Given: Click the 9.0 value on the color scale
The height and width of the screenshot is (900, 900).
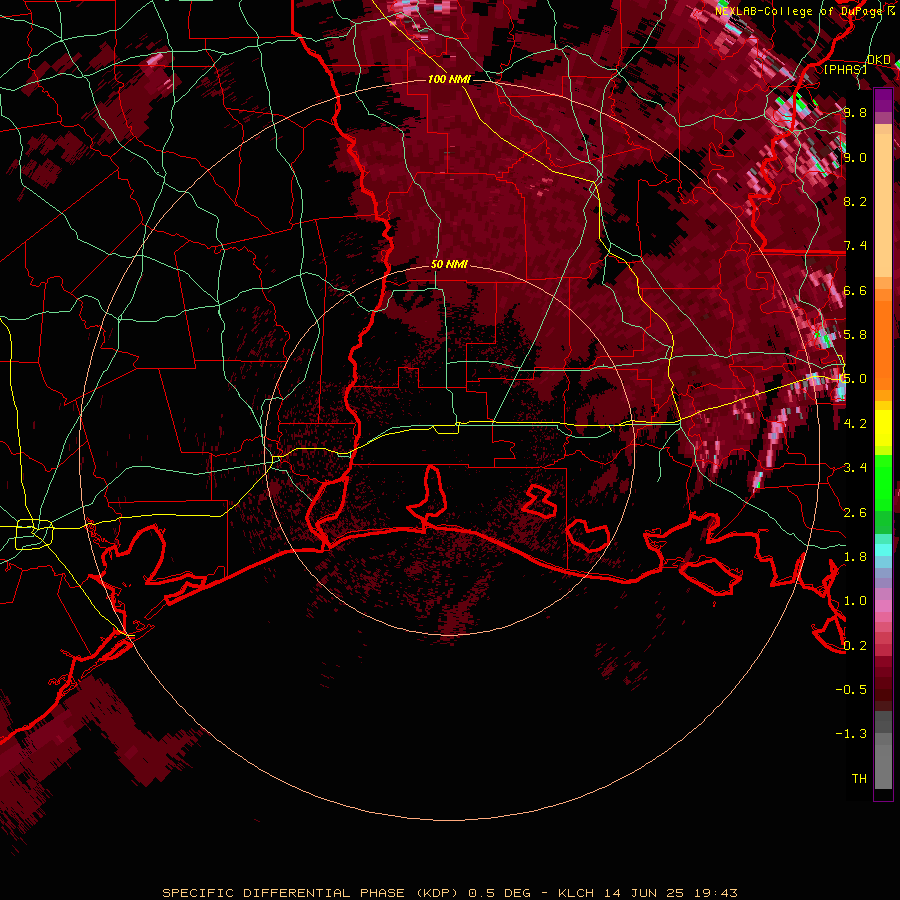Looking at the screenshot, I should coord(855,157).
